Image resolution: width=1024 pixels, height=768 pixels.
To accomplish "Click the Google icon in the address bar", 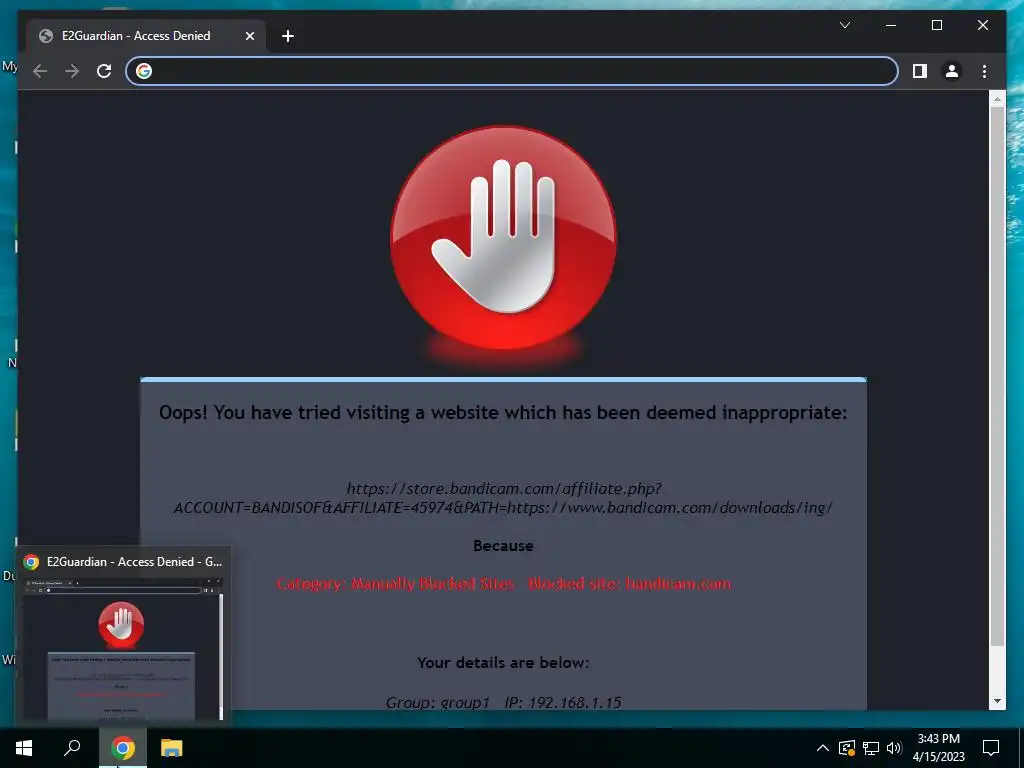I will coord(144,71).
